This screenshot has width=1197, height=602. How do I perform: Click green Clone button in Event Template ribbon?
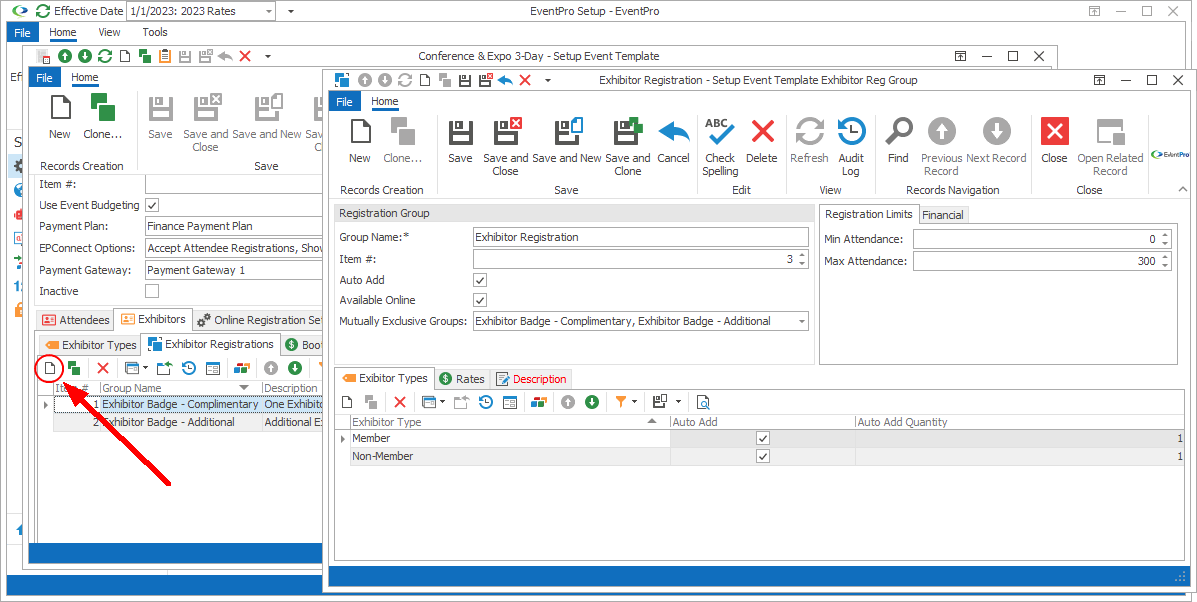tap(102, 117)
